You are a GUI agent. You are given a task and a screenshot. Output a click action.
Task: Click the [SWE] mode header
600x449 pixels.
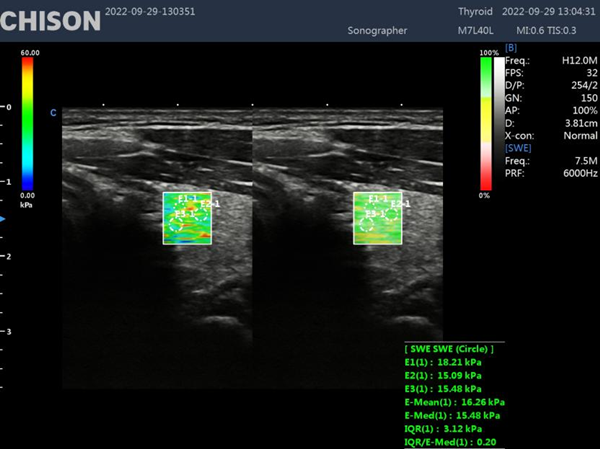(518, 148)
